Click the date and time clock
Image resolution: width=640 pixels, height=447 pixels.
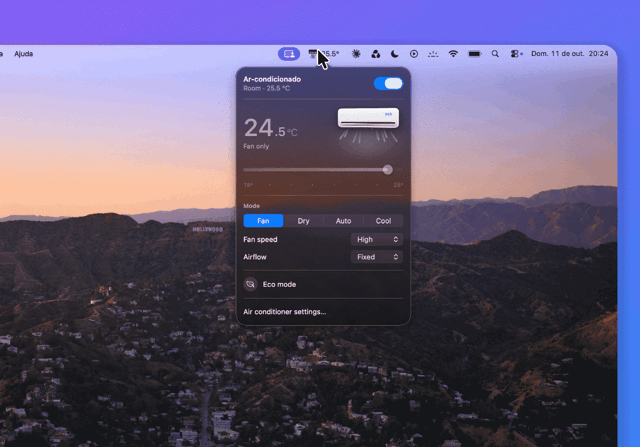570,53
